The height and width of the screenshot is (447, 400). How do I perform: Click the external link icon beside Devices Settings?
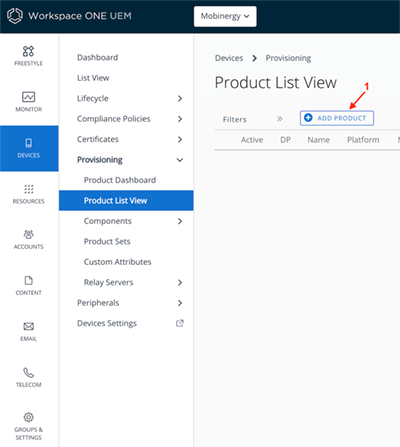pos(180,323)
